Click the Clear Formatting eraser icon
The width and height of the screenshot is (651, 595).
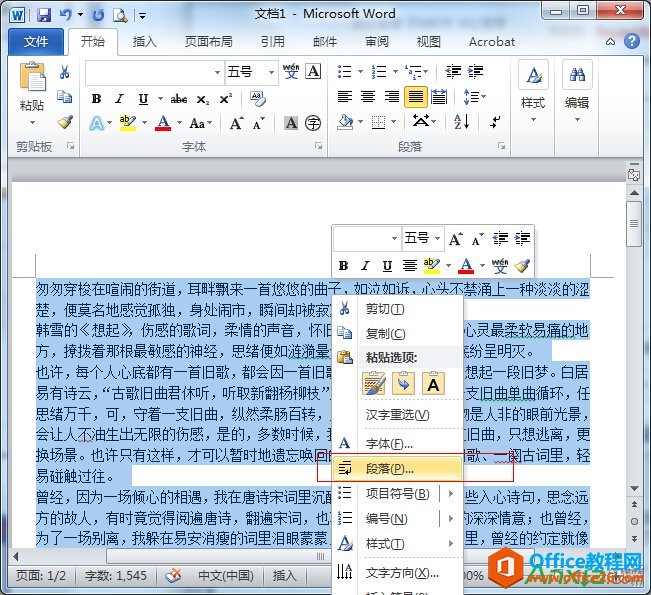pyautogui.click(x=258, y=99)
